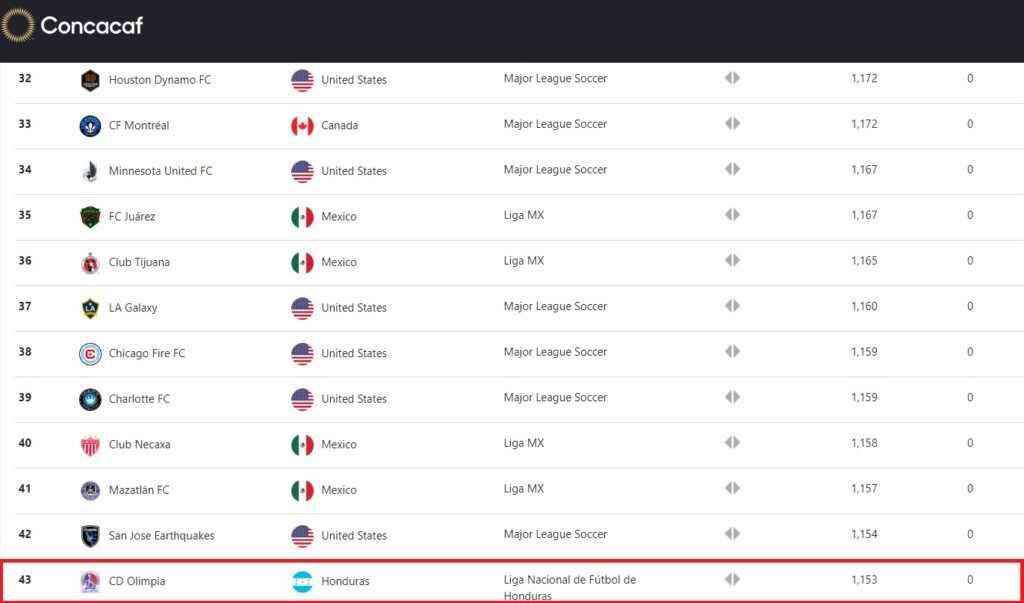This screenshot has width=1024, height=603.
Task: Click the Houston Dynamo FC club crest
Action: (90, 80)
